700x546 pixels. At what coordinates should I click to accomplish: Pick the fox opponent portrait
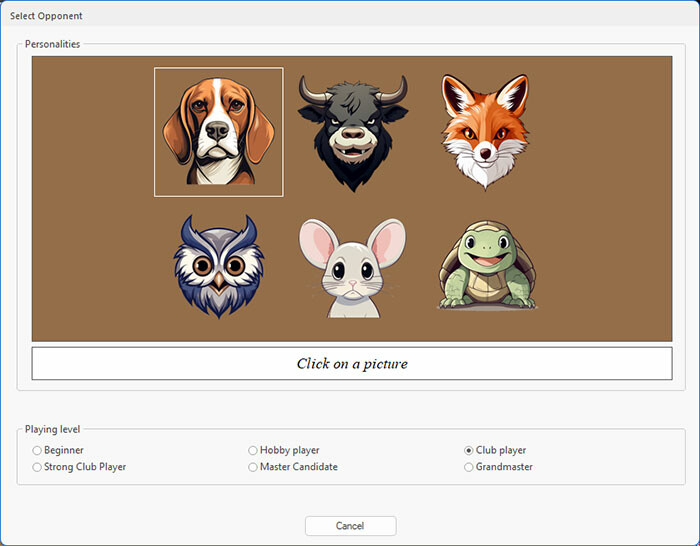[485, 130]
